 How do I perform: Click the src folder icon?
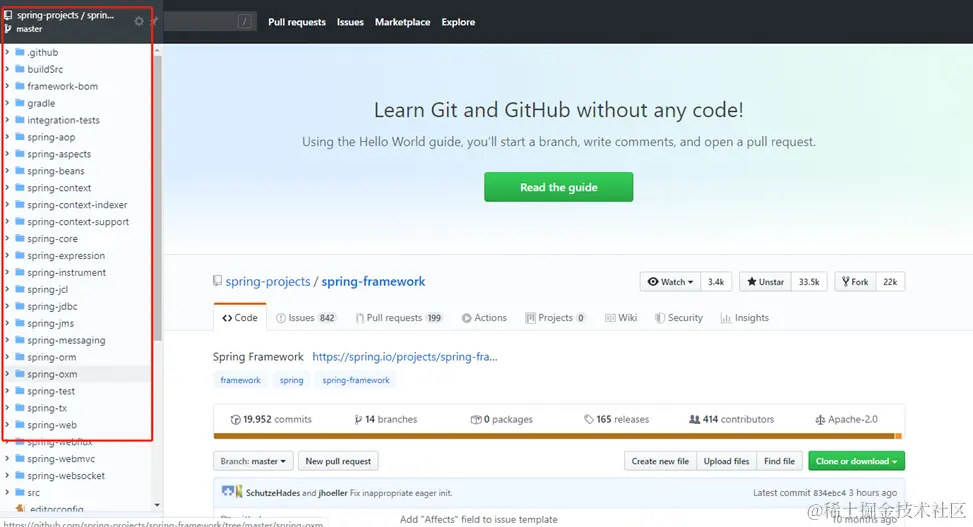click(x=20, y=492)
